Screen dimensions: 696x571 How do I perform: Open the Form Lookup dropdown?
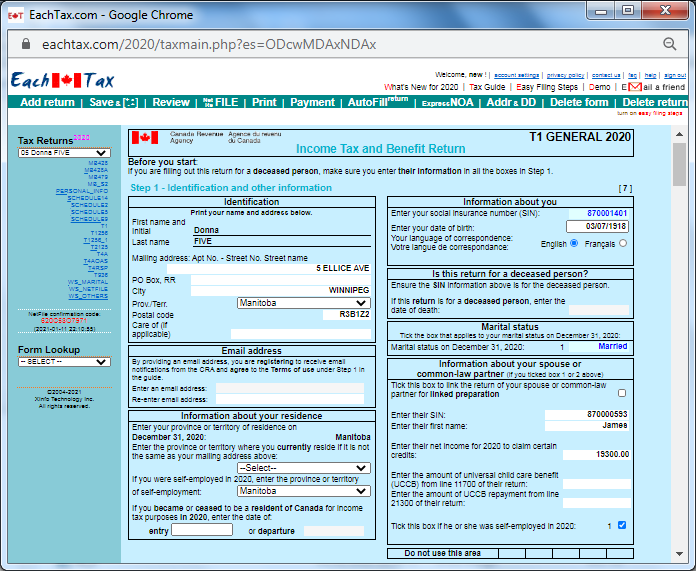pyautogui.click(x=64, y=362)
